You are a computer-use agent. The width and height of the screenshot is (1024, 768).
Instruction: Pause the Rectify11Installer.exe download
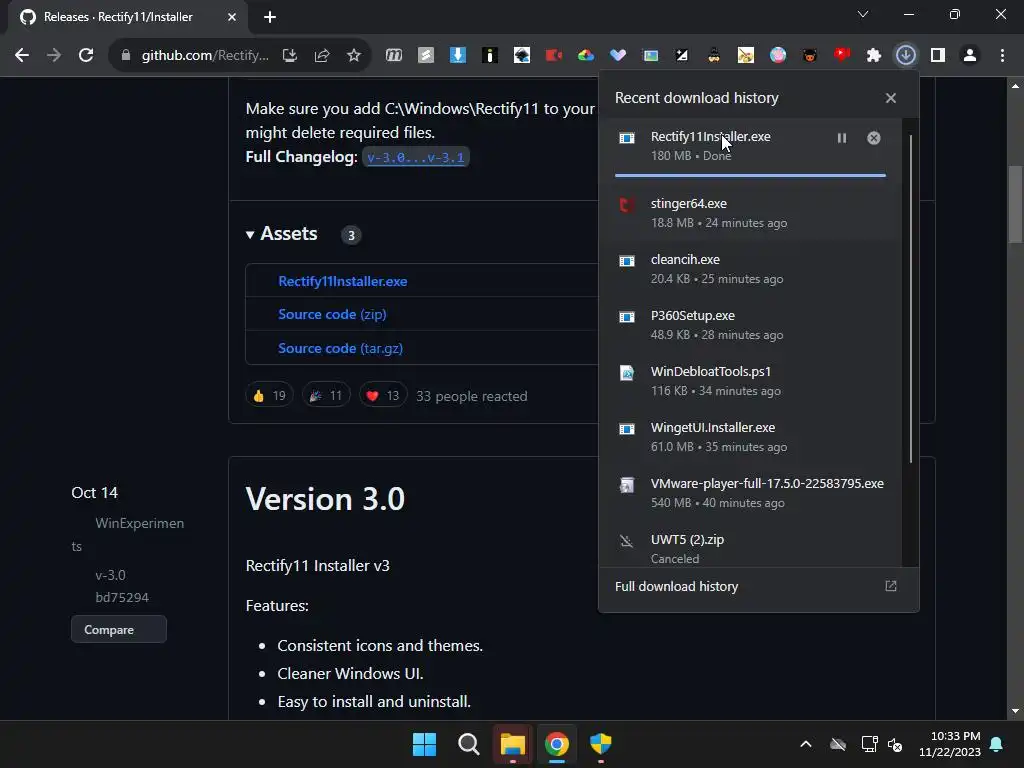click(842, 138)
